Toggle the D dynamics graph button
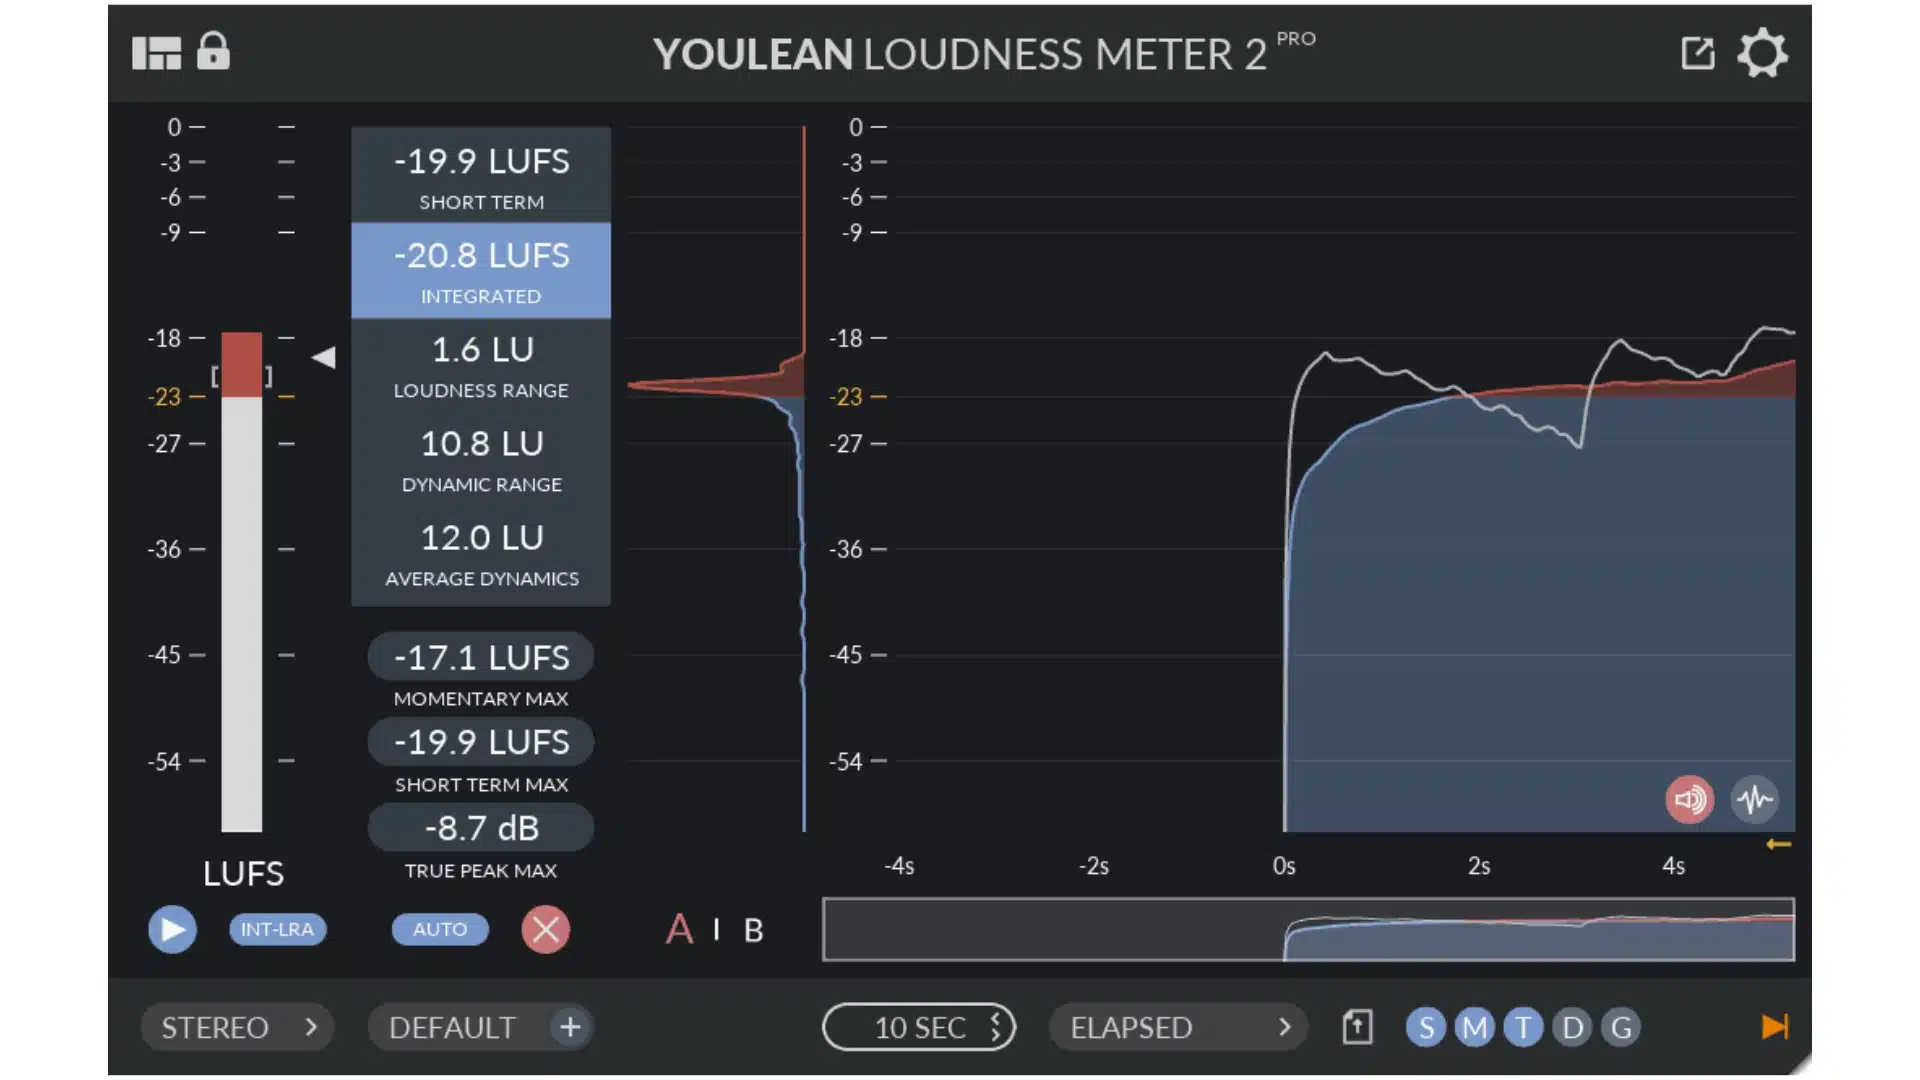1920x1080 pixels. tap(1572, 1027)
